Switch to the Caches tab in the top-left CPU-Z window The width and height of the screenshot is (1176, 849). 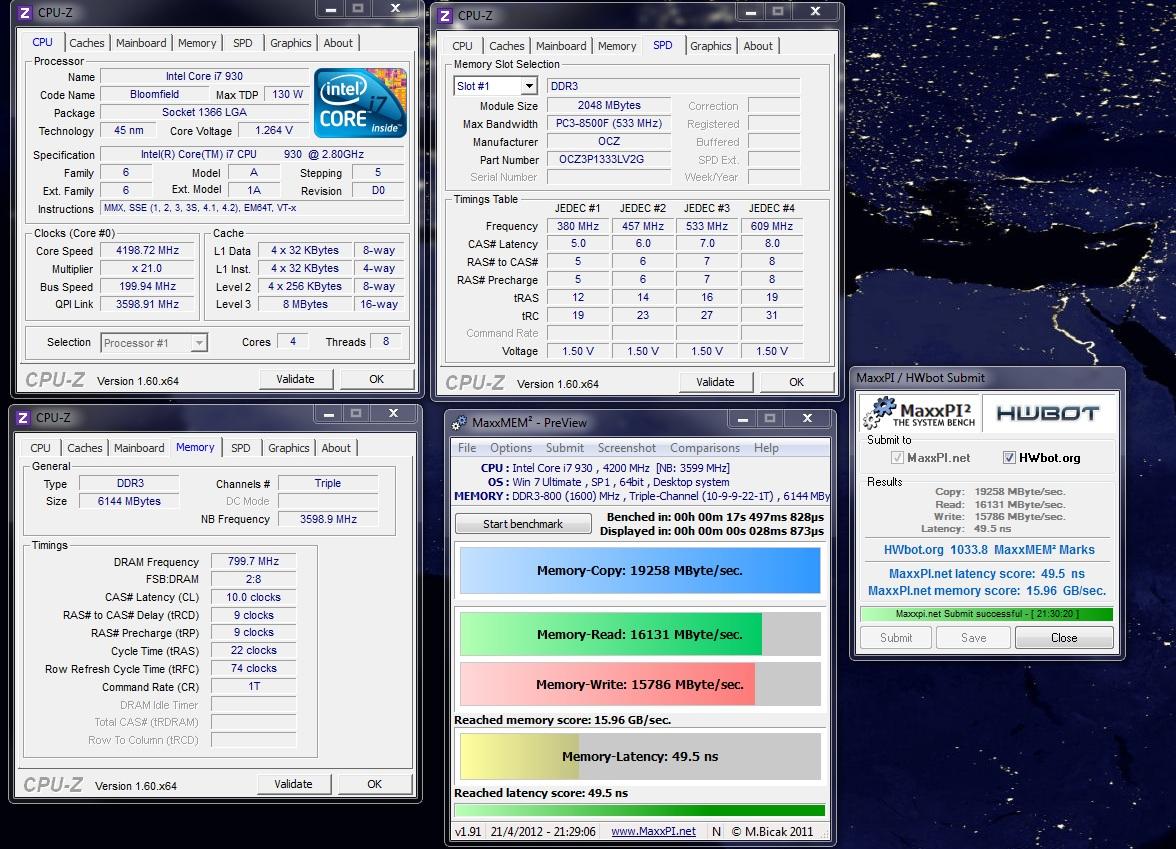[87, 44]
